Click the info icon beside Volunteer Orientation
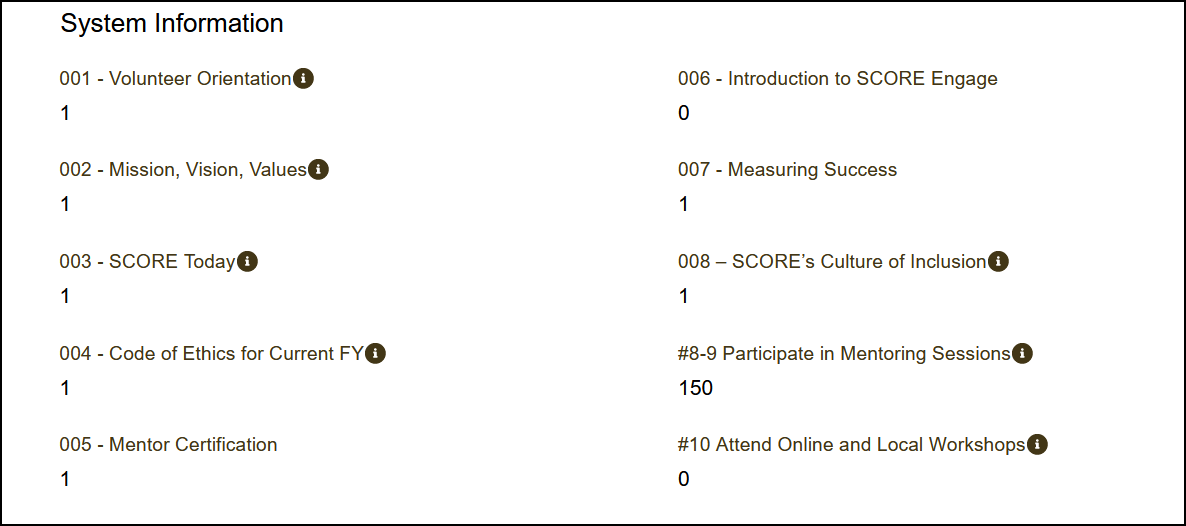1186x526 pixels. (x=303, y=78)
